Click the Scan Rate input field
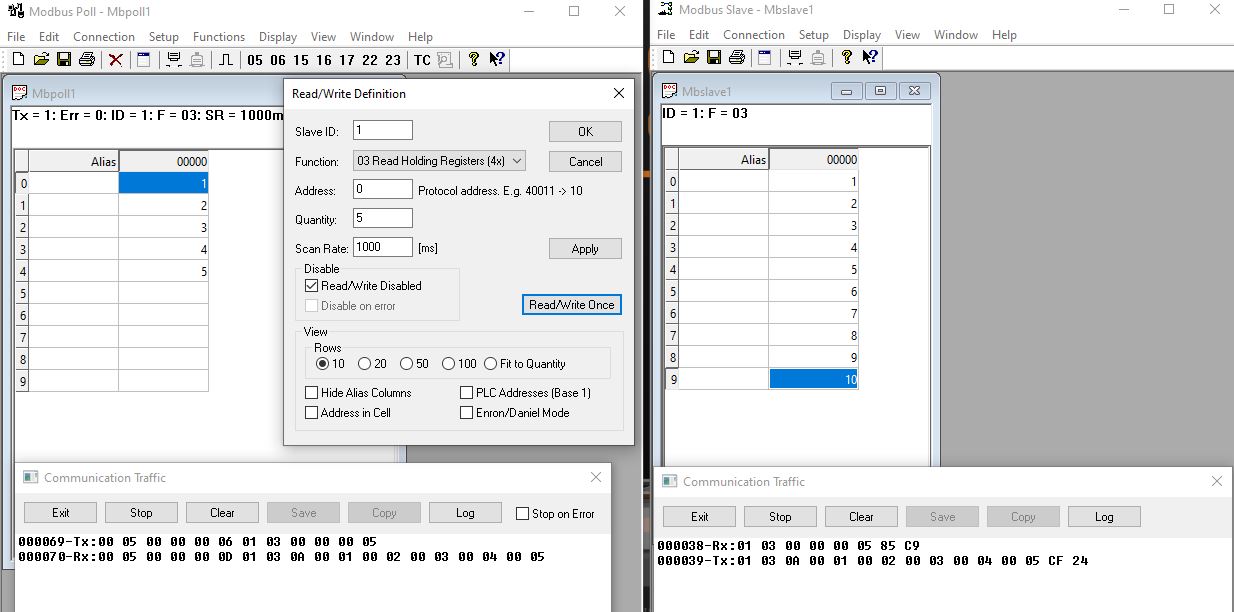This screenshot has height=612, width=1234. click(x=383, y=247)
